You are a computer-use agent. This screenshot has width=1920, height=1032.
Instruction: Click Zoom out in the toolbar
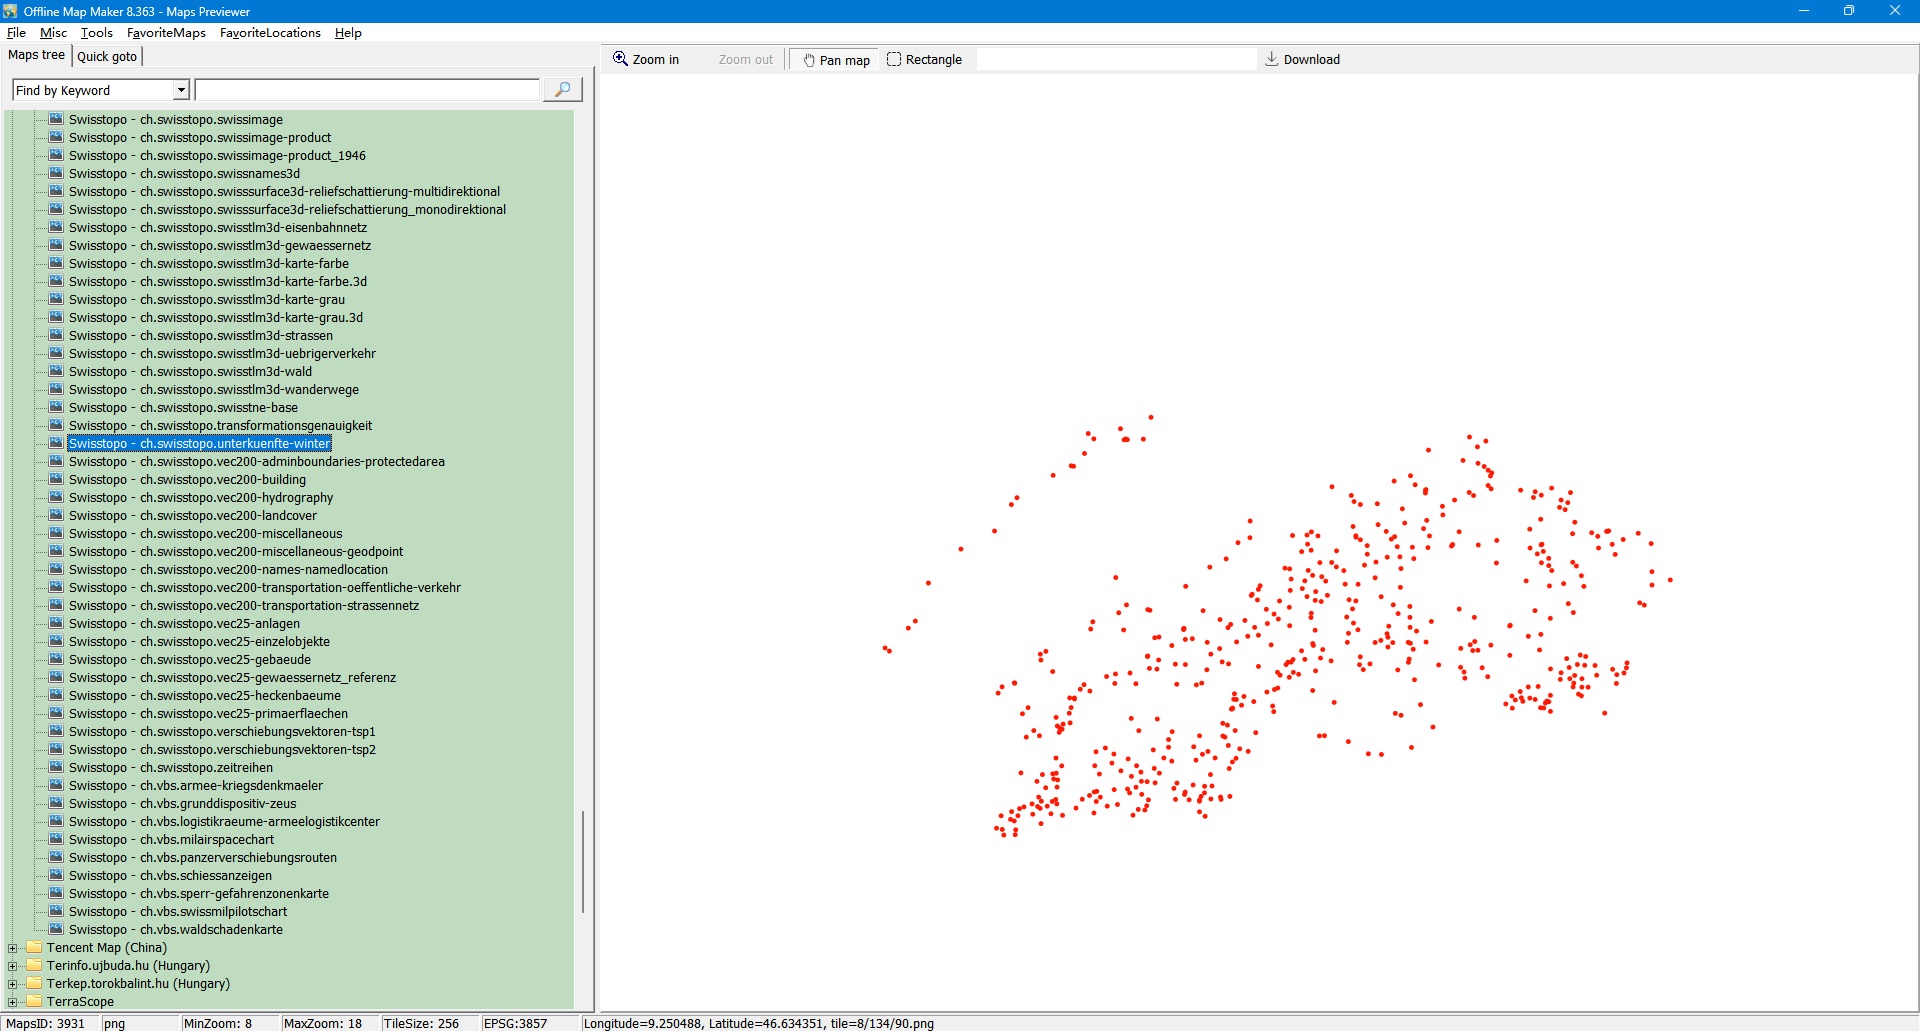(x=745, y=60)
